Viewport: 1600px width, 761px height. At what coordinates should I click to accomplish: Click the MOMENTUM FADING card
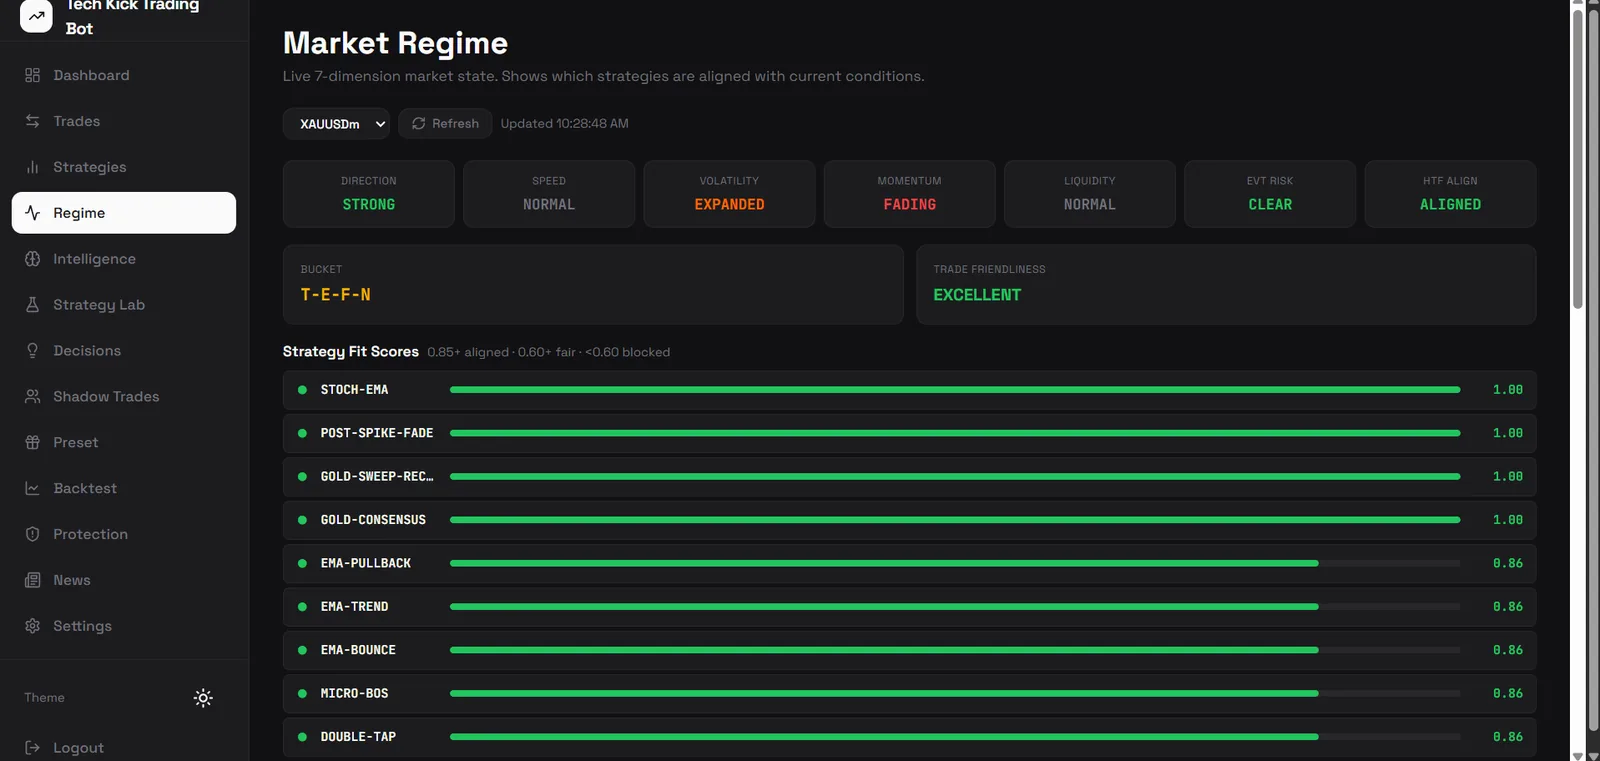tap(910, 194)
